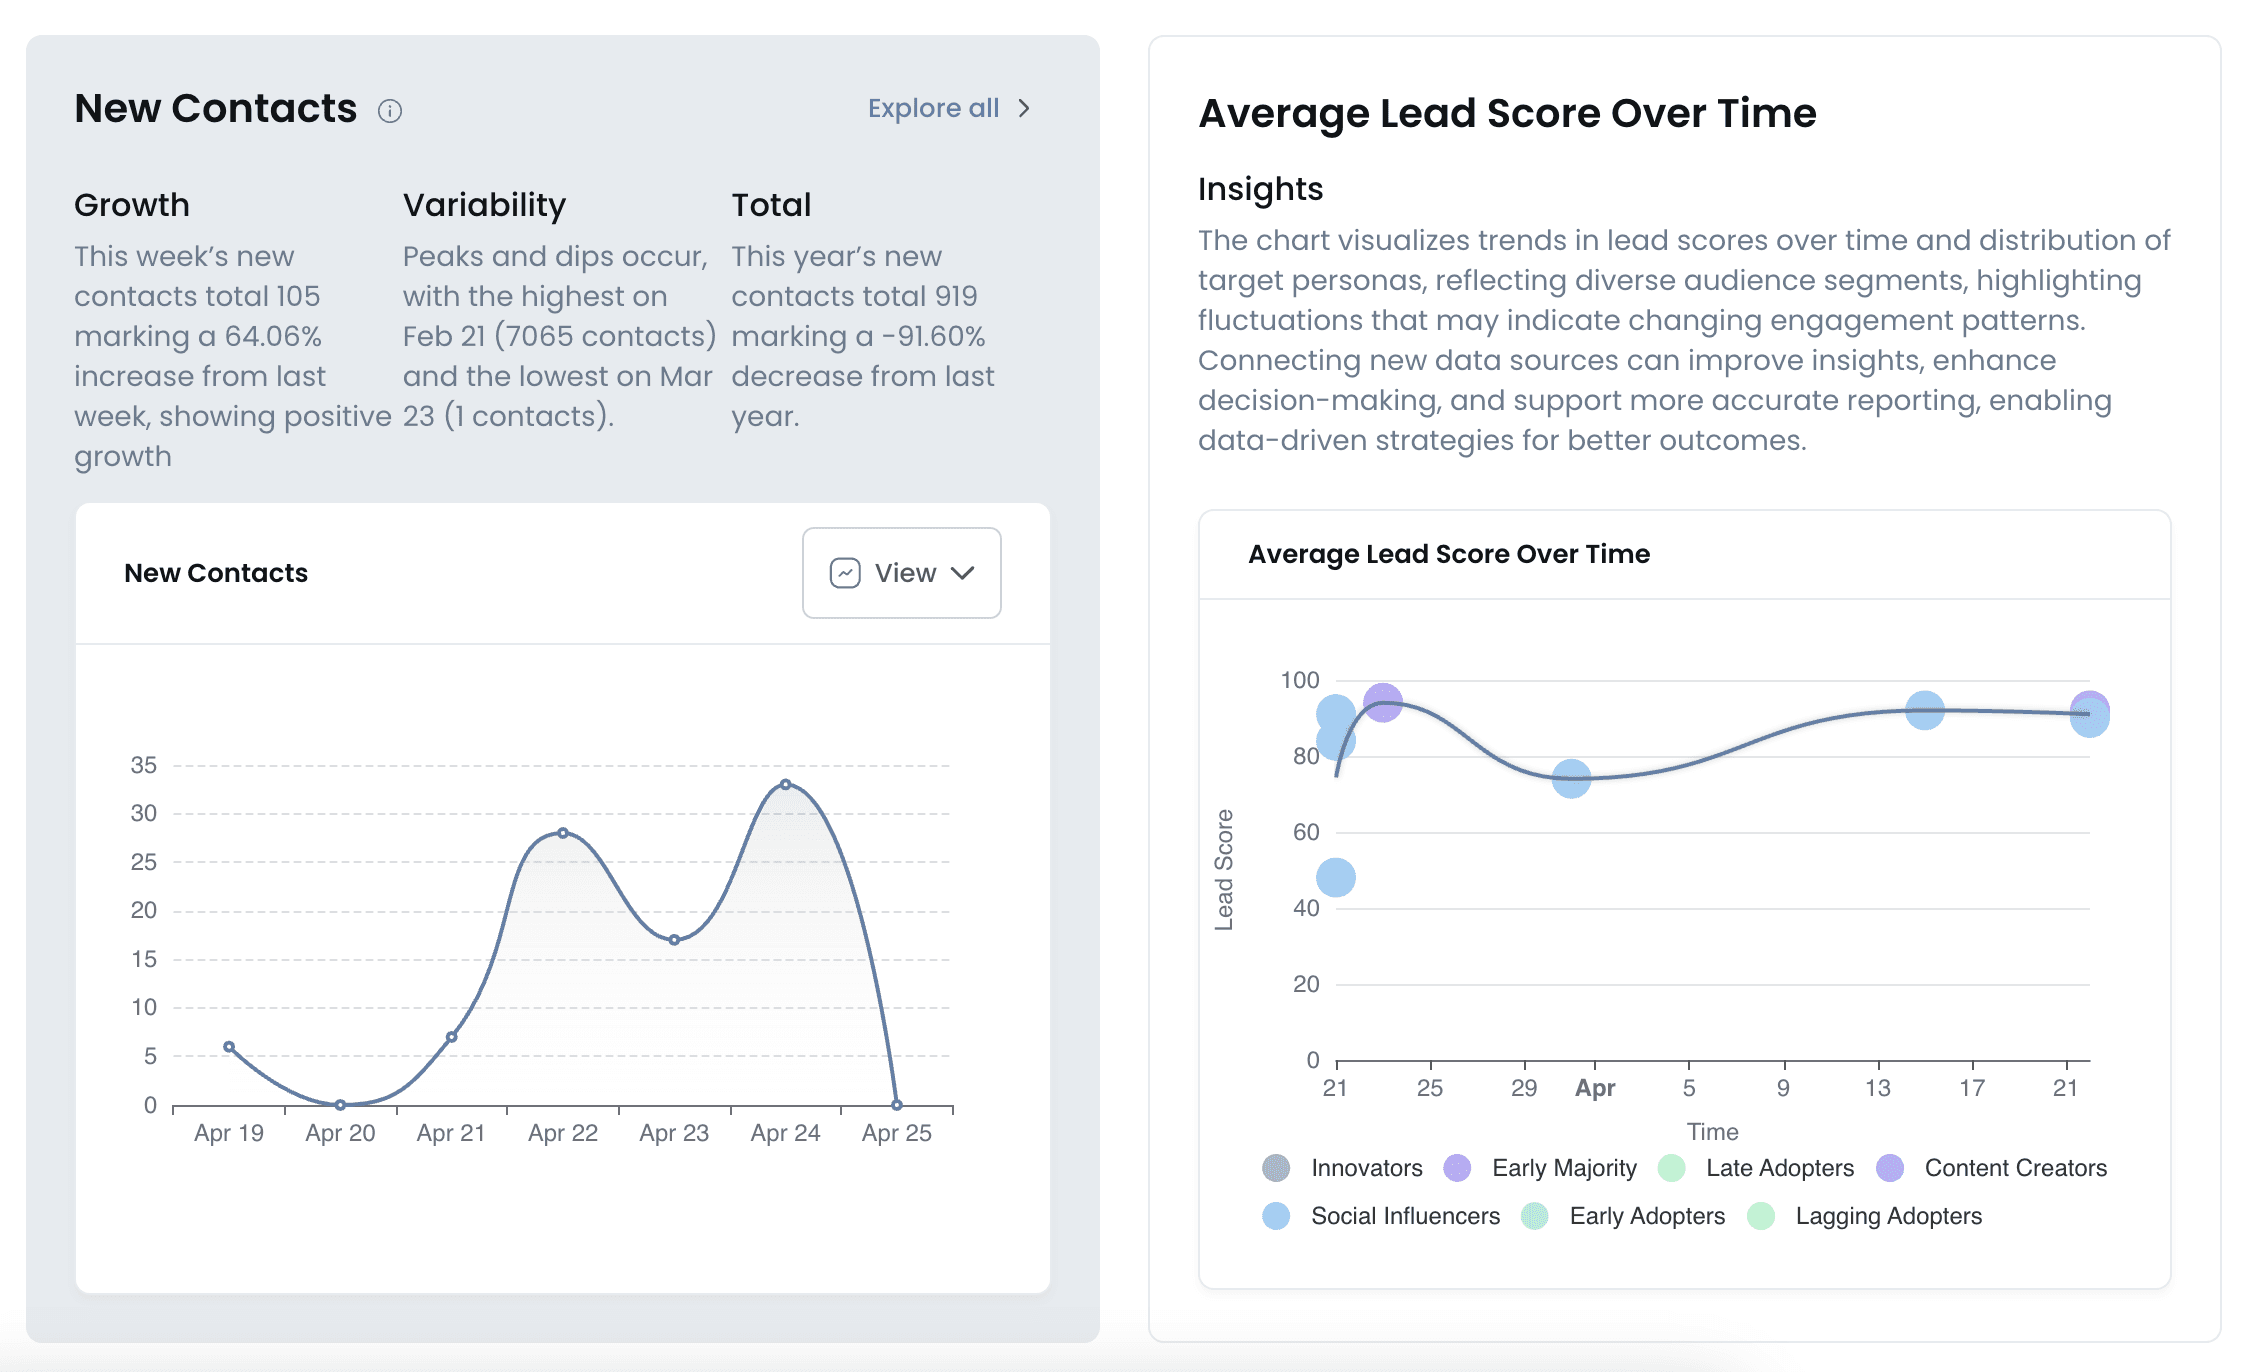Click the info icon beside New Contacts heading
This screenshot has width=2244, height=1372.
(x=390, y=111)
